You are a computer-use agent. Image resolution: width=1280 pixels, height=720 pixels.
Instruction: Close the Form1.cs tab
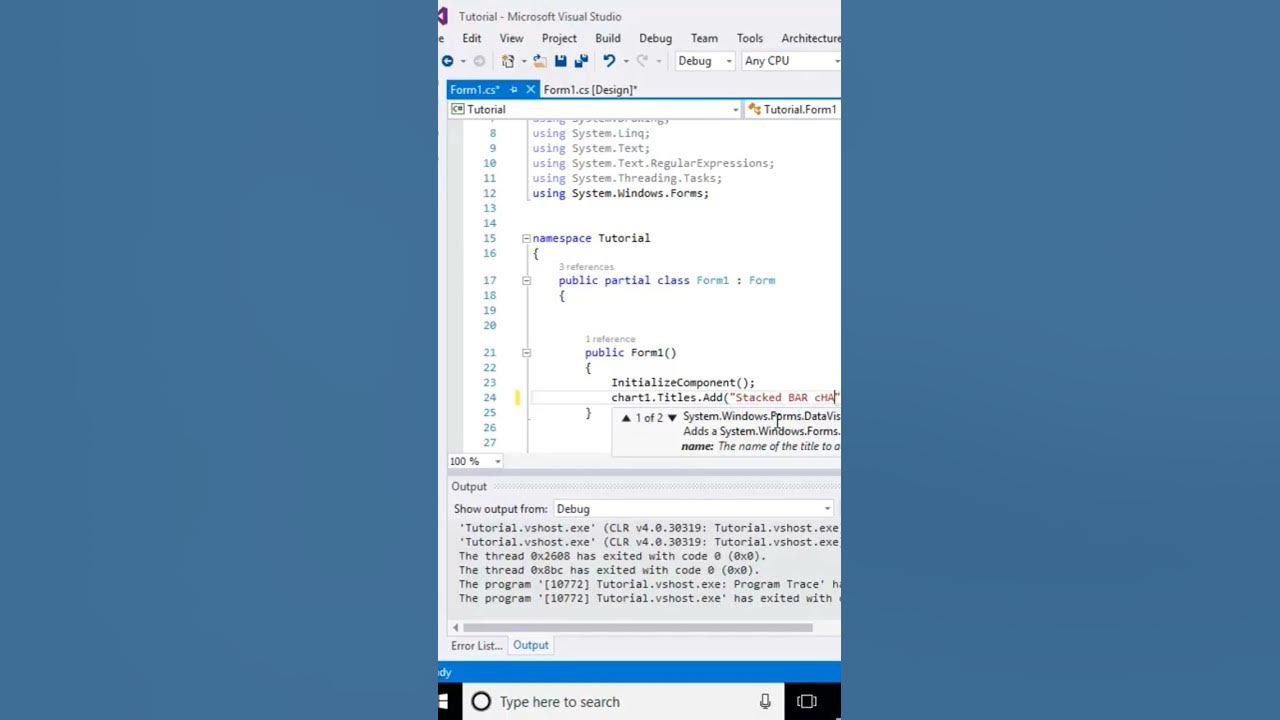[x=531, y=90]
